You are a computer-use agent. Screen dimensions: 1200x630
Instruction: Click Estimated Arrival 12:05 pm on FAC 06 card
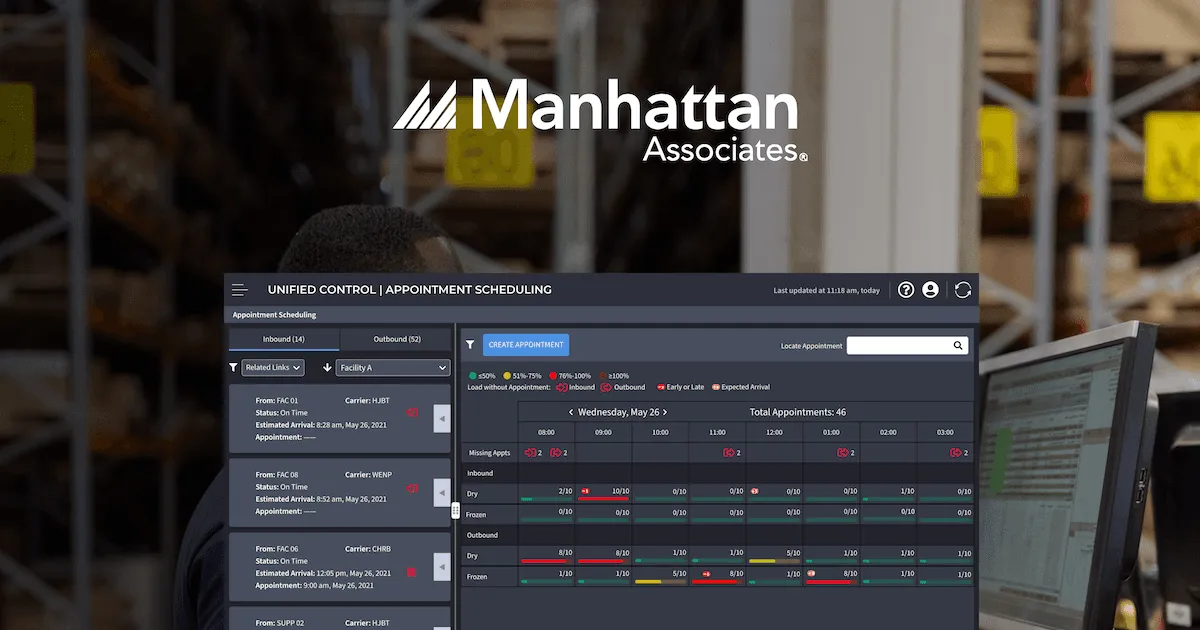point(323,573)
